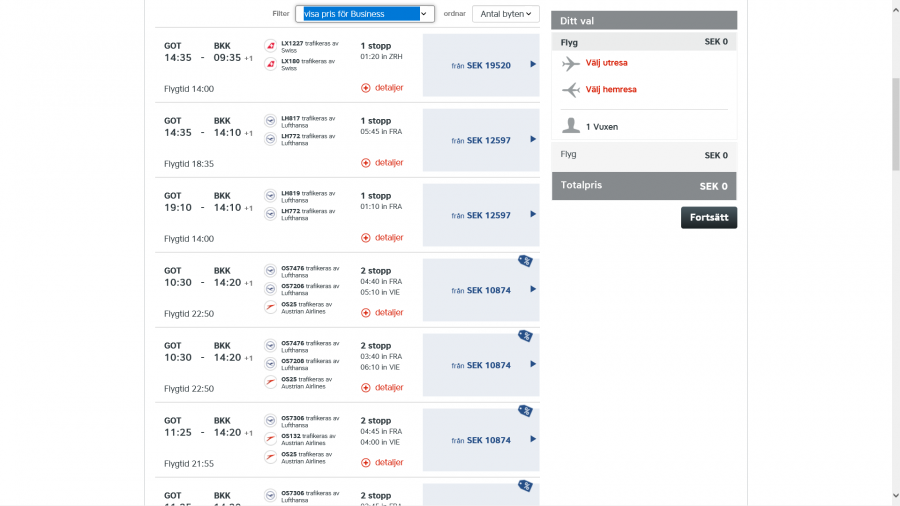Click the return plane icon beside Välj hemresa
The height and width of the screenshot is (506, 900).
pos(571,90)
